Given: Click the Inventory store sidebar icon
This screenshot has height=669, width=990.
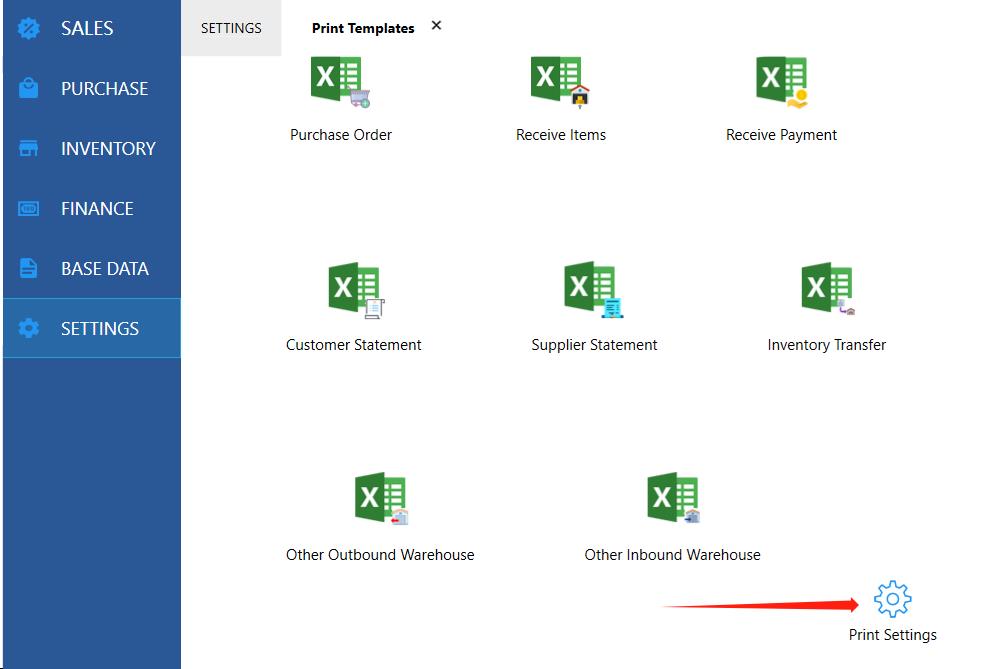Looking at the screenshot, I should point(28,148).
